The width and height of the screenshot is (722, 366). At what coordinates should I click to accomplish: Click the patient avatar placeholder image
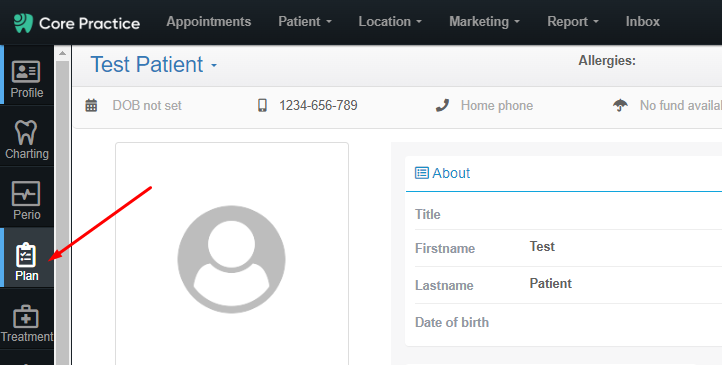click(x=231, y=259)
